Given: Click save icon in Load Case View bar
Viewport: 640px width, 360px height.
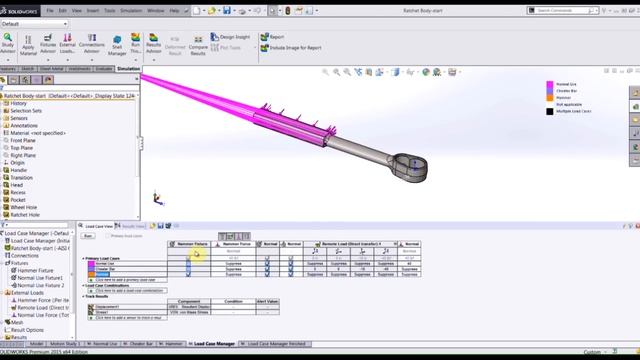Looking at the screenshot, I should pyautogui.click(x=160, y=226).
